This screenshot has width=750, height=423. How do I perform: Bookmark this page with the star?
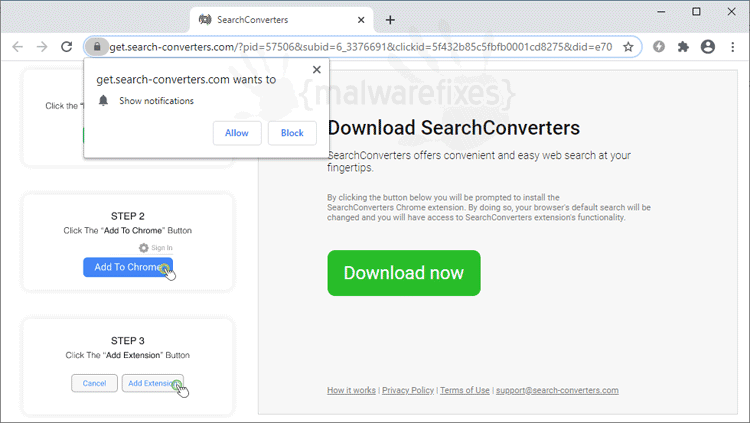coord(628,46)
